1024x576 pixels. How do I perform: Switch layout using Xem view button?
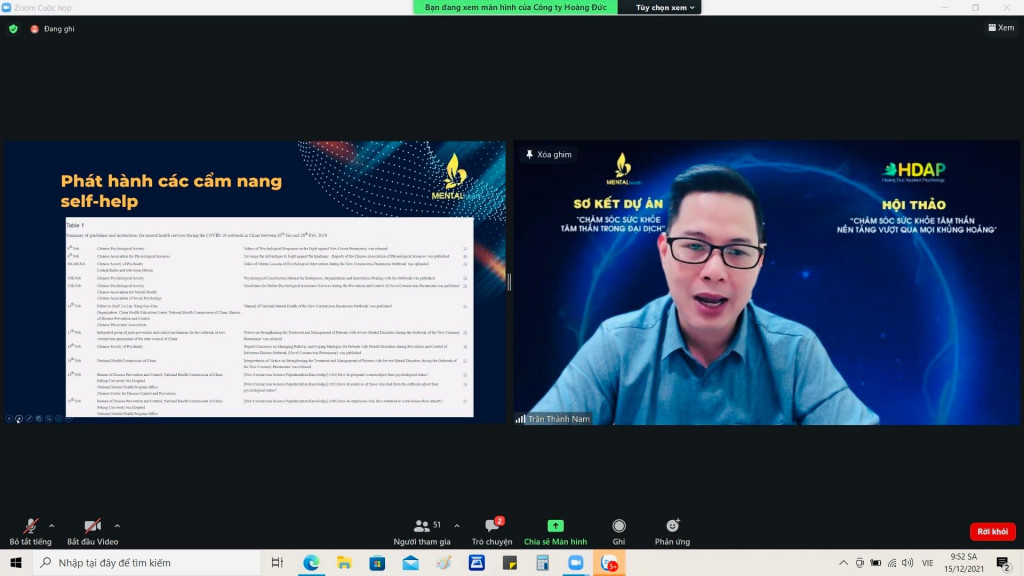pyautogui.click(x=1000, y=28)
